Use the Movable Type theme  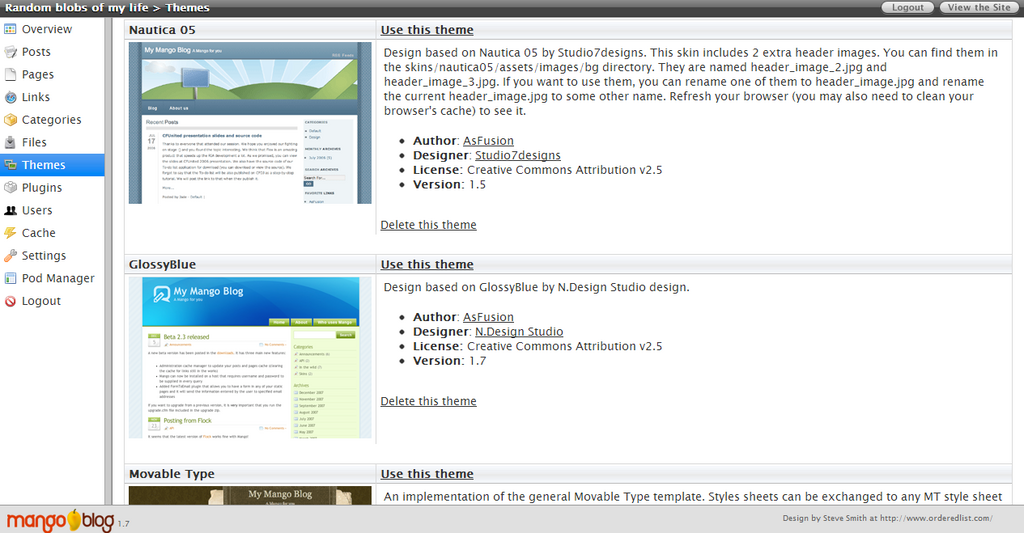[427, 474]
